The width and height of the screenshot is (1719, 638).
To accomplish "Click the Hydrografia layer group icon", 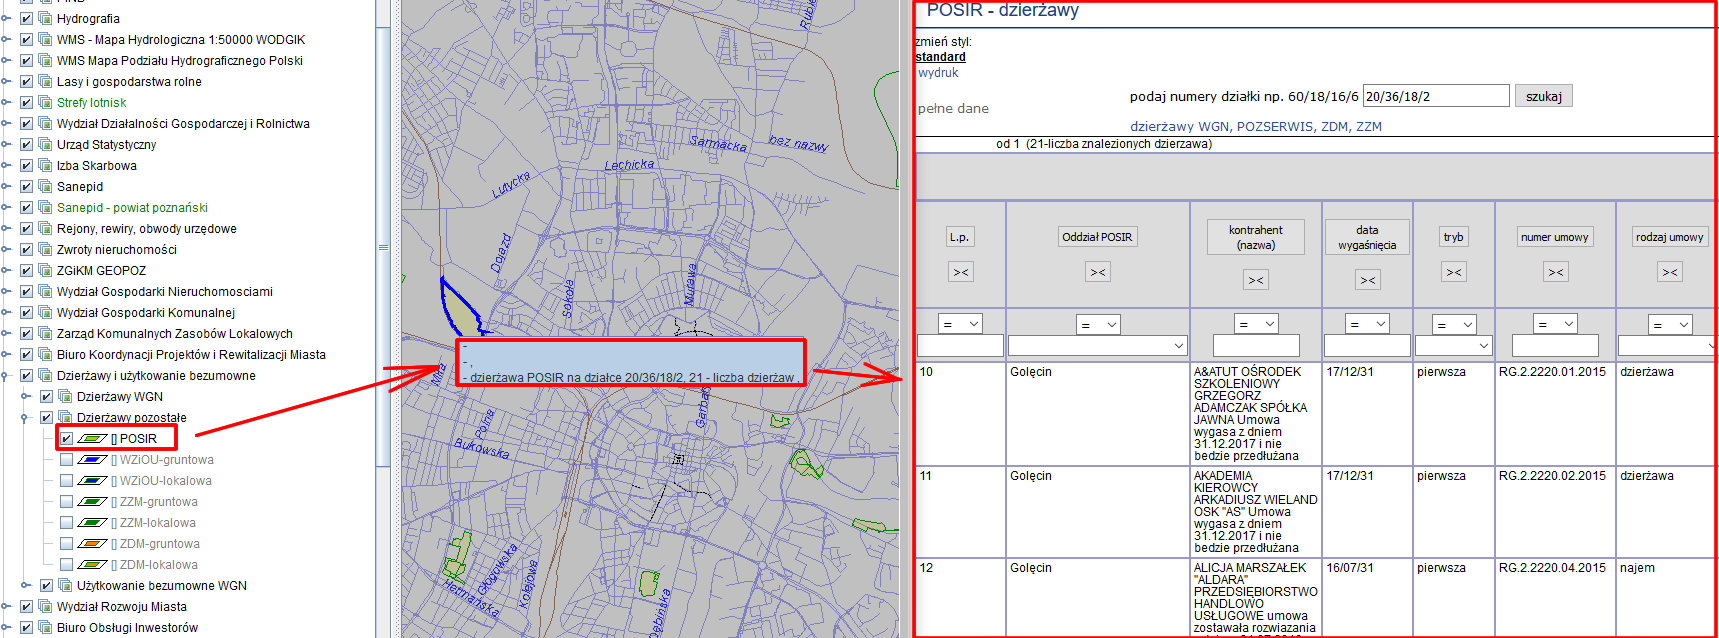I will click(45, 18).
